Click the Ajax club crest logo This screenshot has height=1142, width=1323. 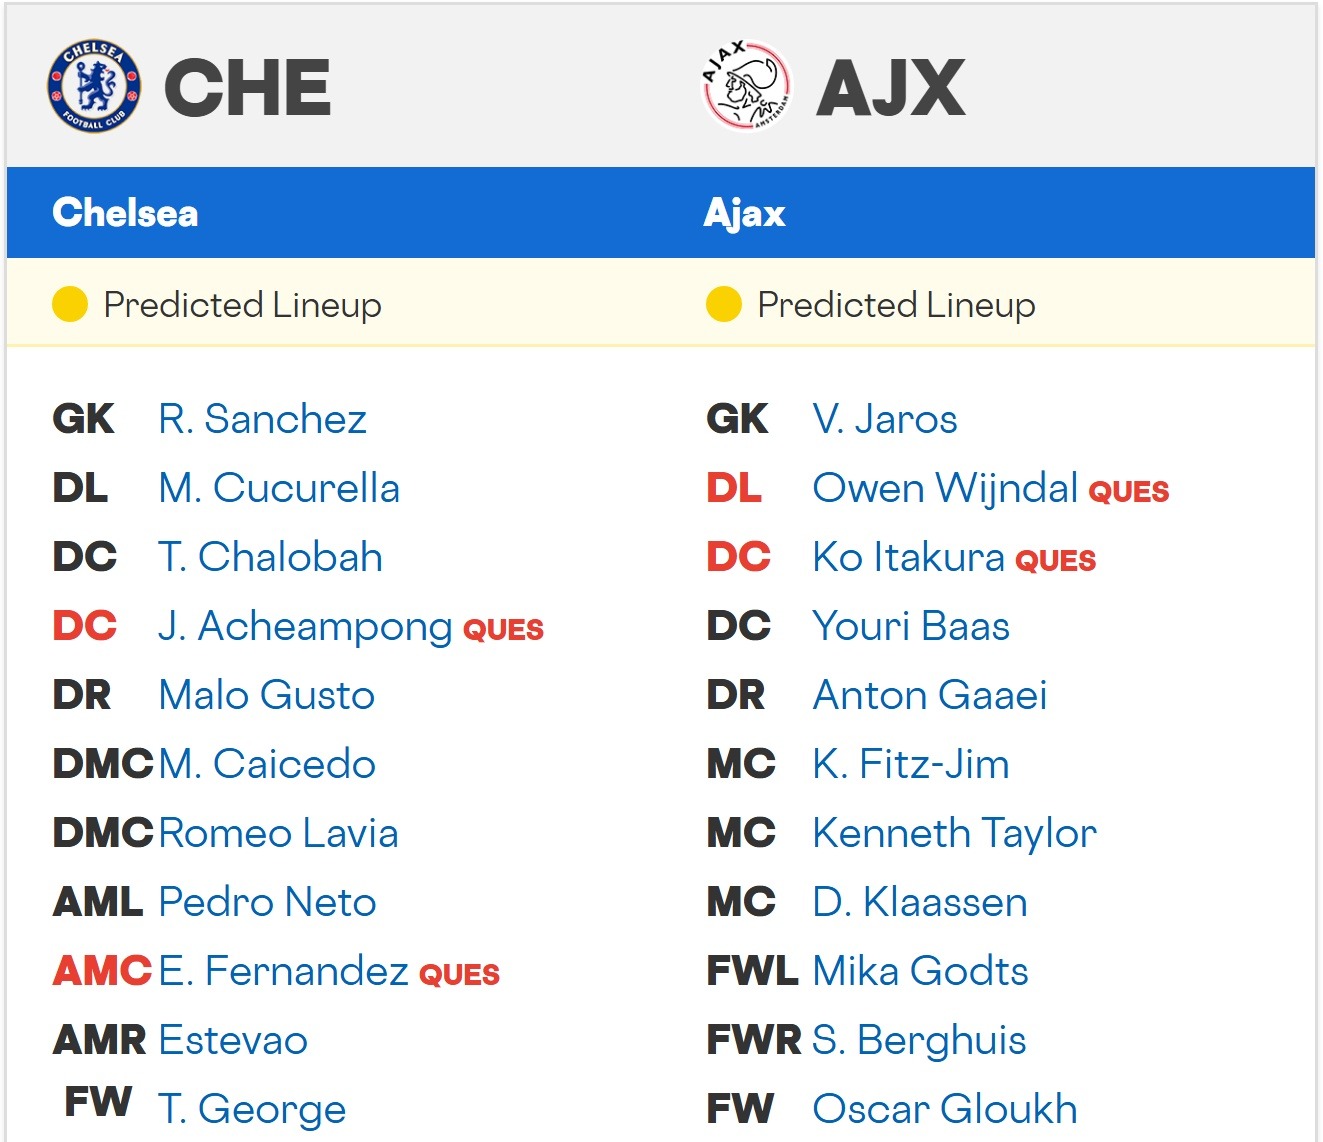point(746,86)
